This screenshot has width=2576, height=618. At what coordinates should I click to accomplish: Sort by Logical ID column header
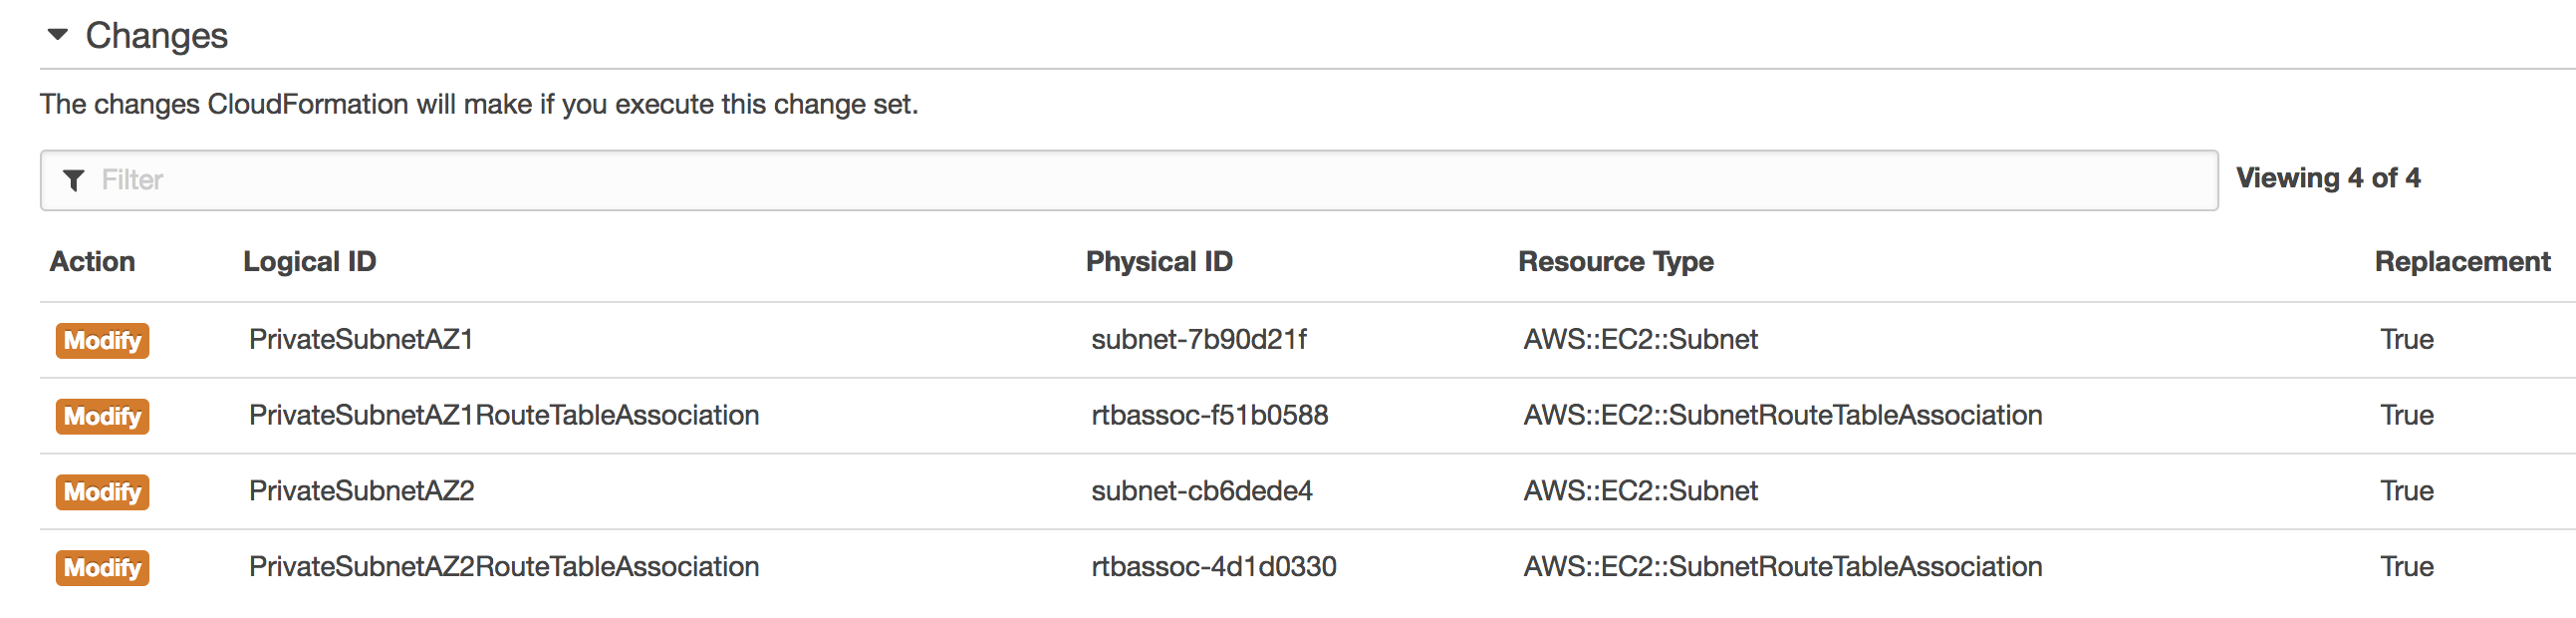309,262
